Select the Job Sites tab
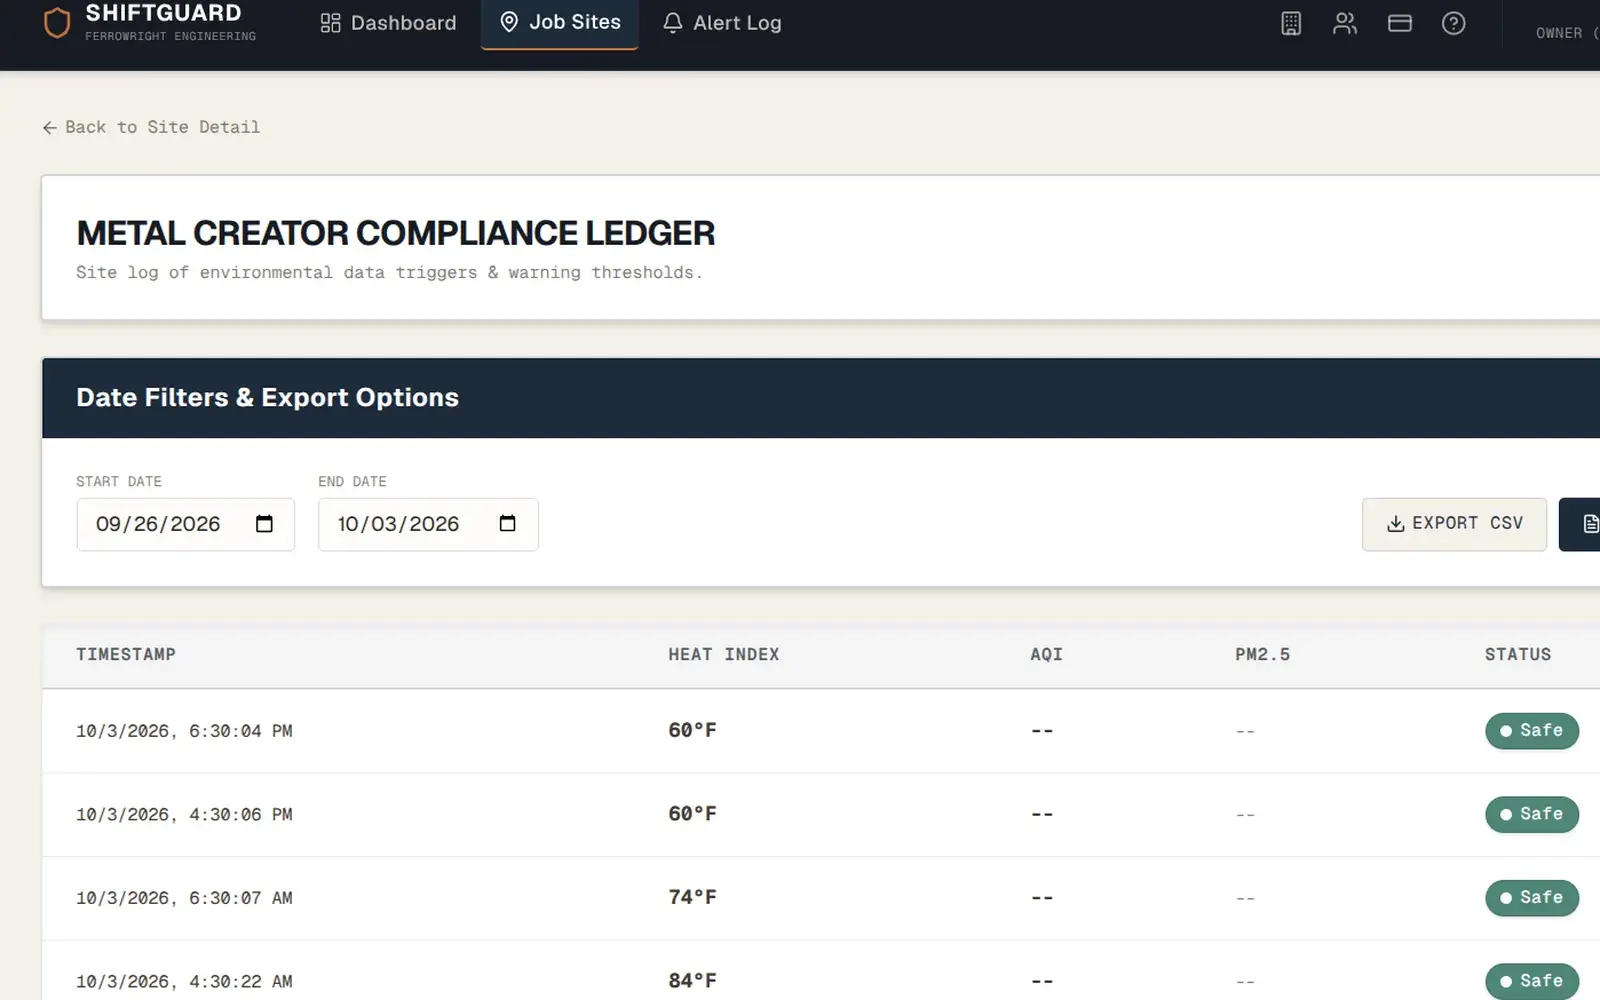 point(560,23)
